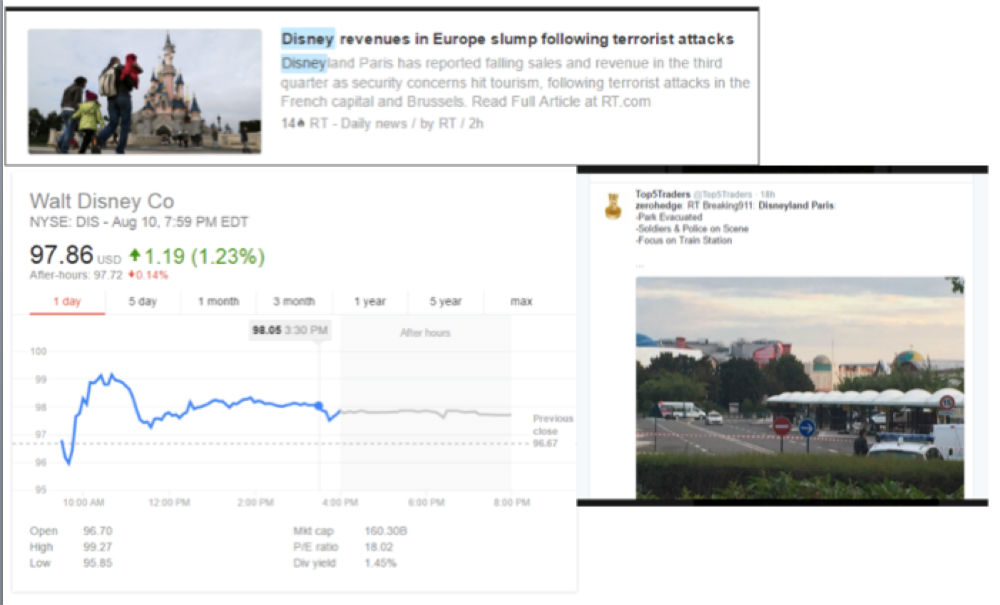Image resolution: width=1000 pixels, height=605 pixels.
Task: Click the After hours chart region
Action: (425, 400)
